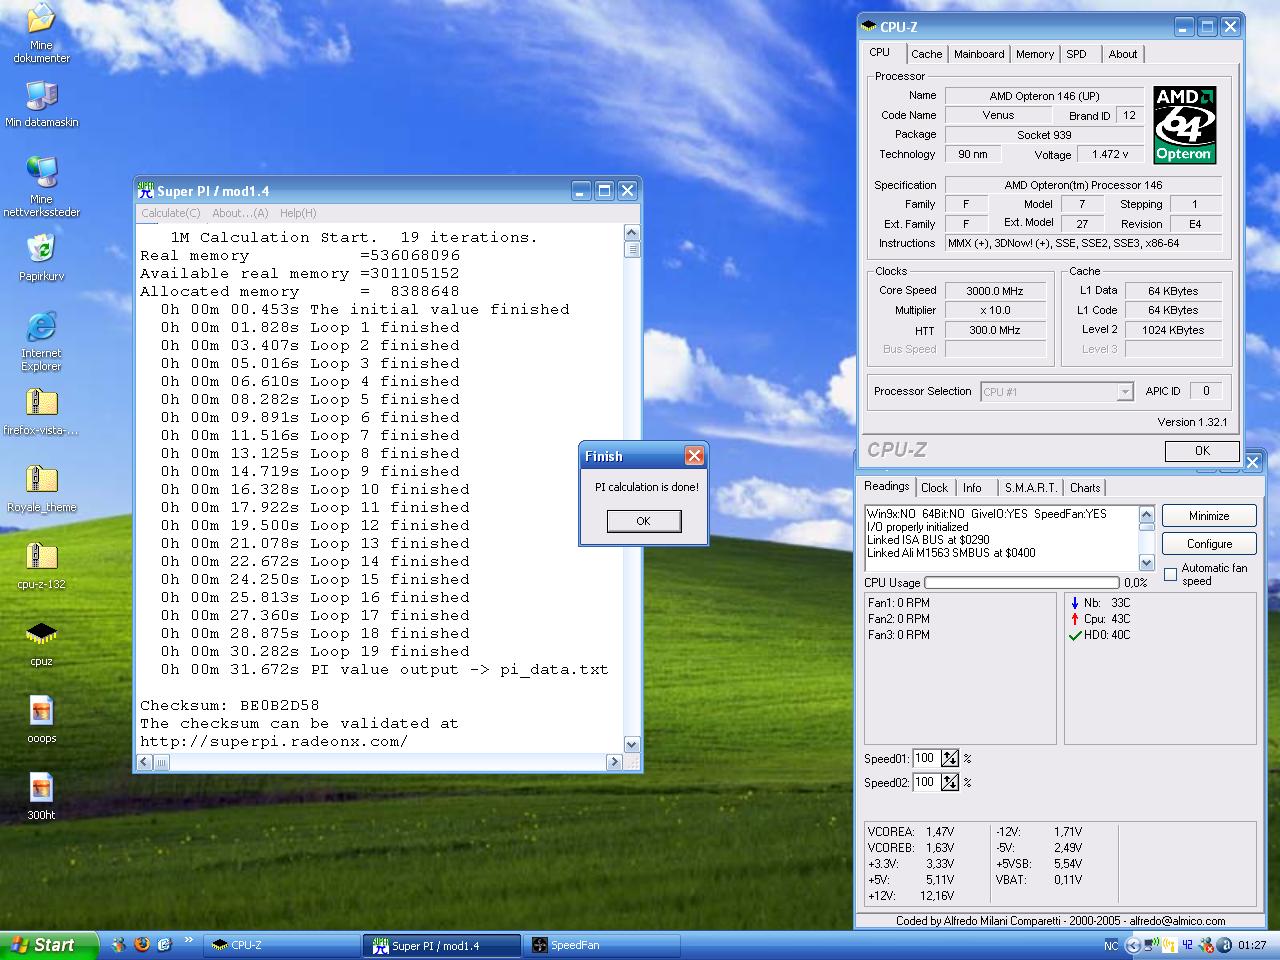Open the Calculate(C) menu in Super PI

170,213
